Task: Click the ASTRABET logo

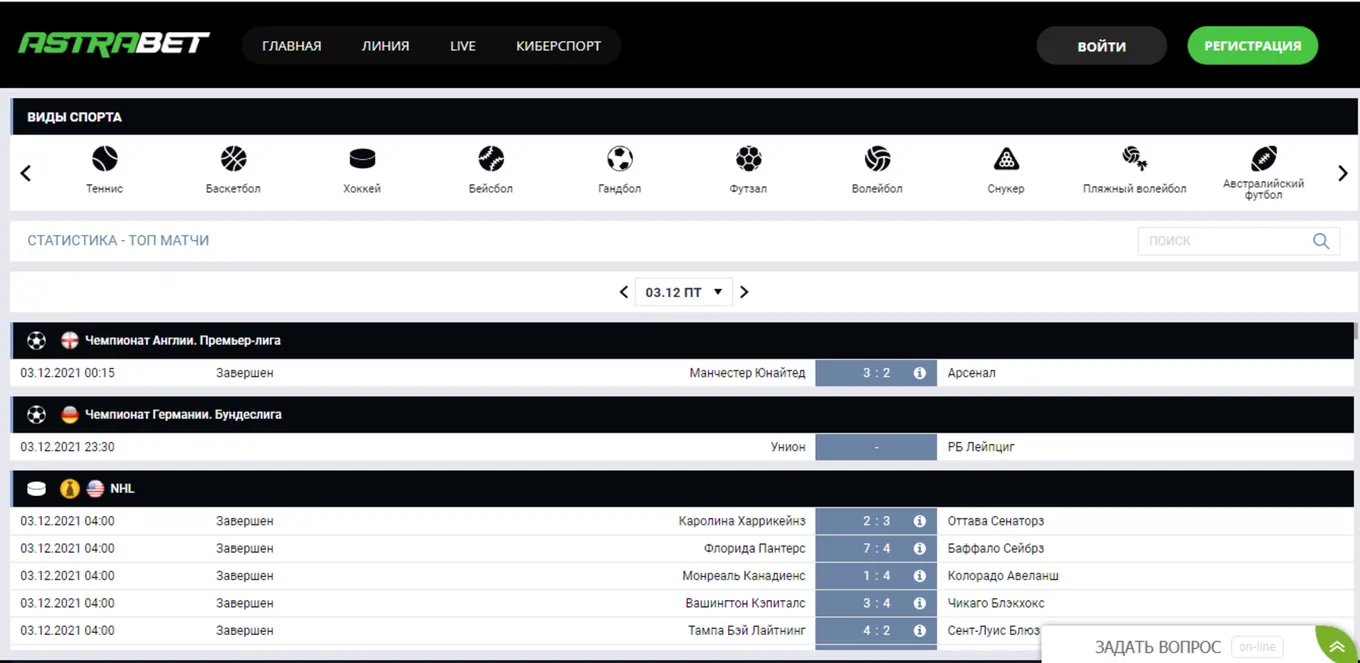Action: (x=114, y=44)
